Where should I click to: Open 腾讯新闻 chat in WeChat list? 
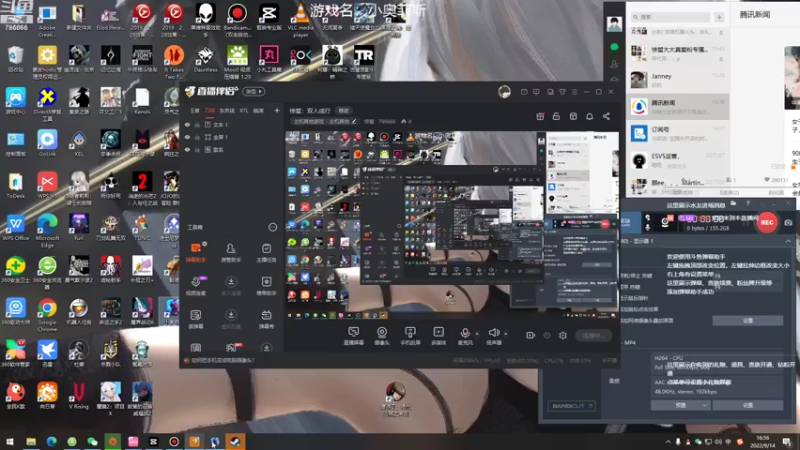pyautogui.click(x=678, y=106)
